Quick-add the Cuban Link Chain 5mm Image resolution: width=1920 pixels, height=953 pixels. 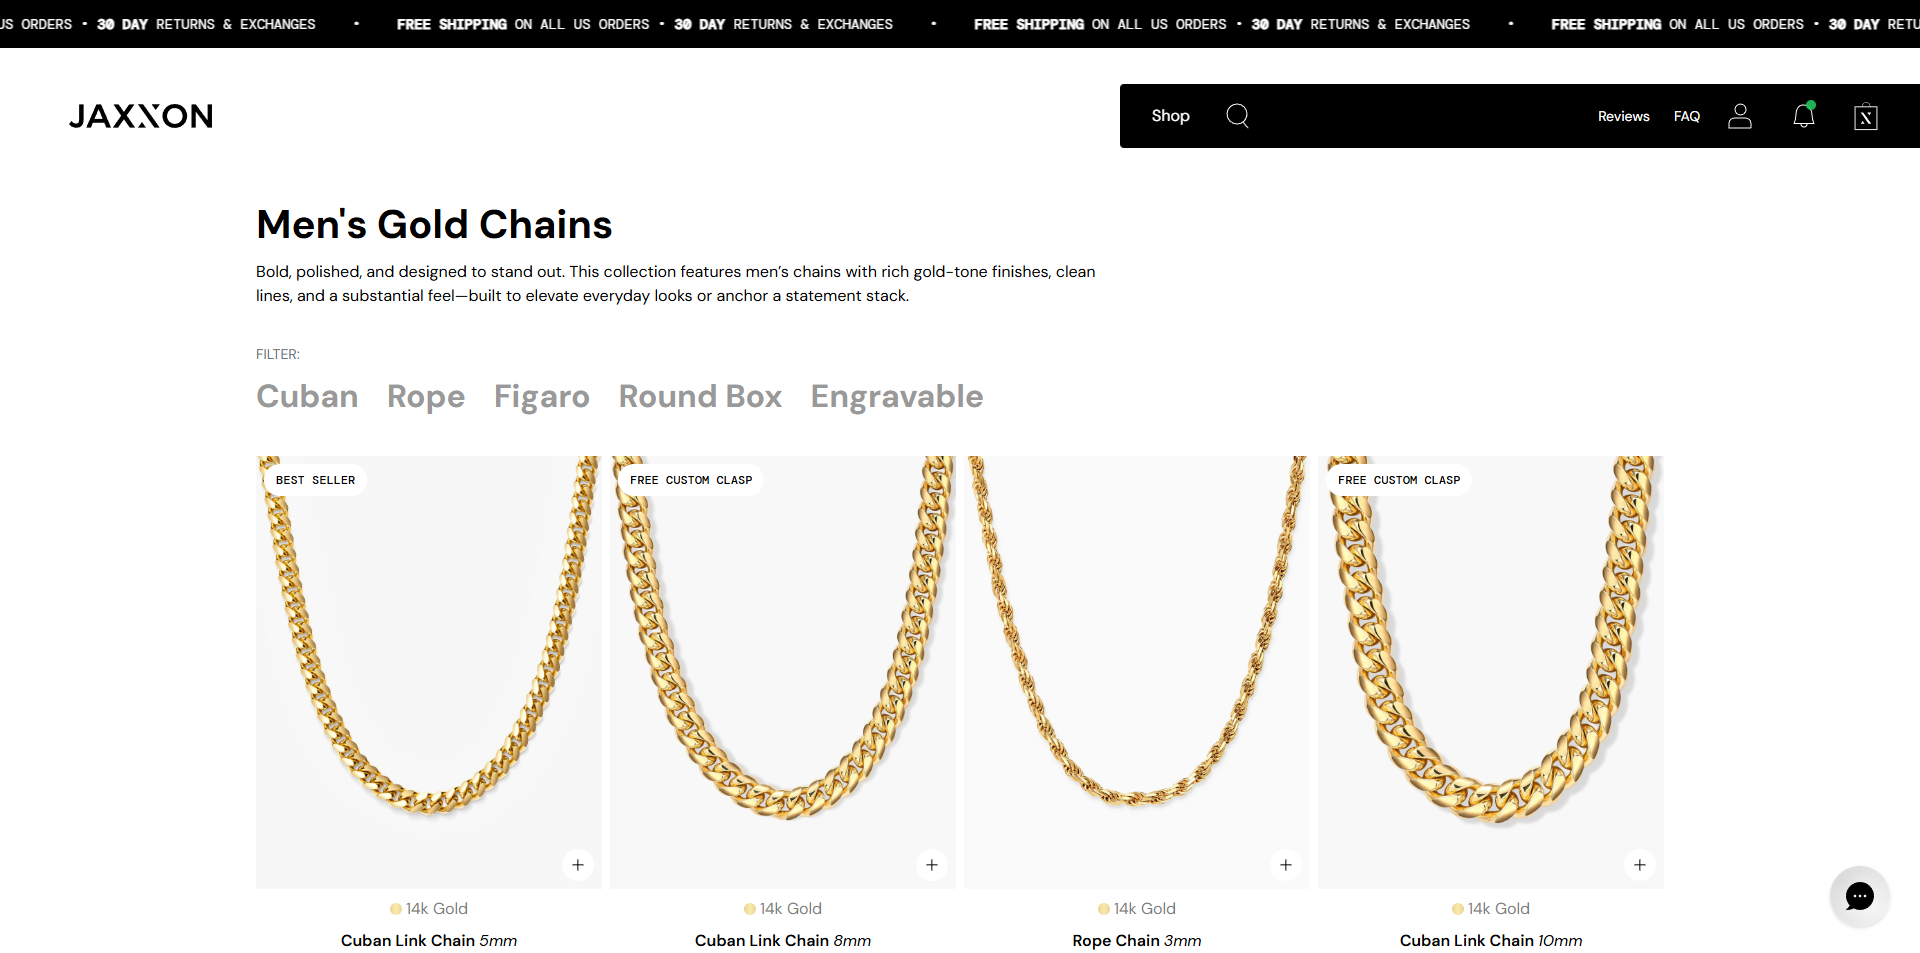pyautogui.click(x=578, y=865)
